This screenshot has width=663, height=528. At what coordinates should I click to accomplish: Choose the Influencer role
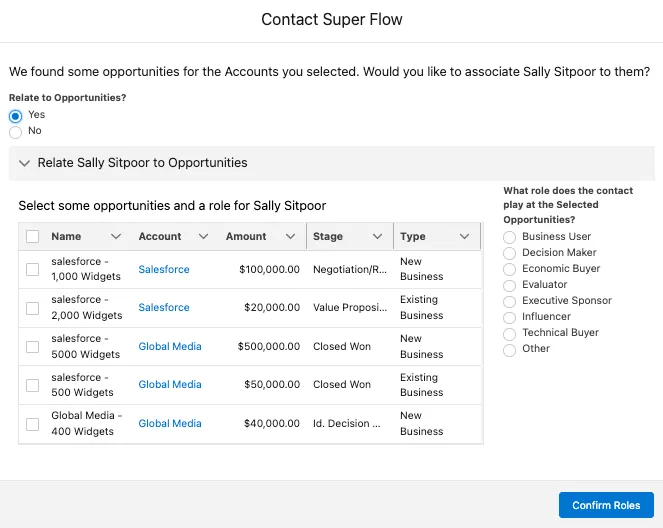510,317
